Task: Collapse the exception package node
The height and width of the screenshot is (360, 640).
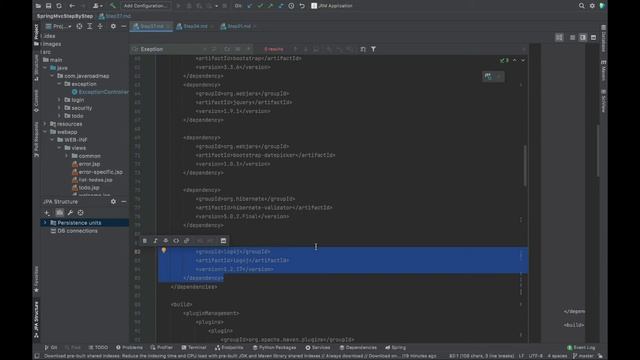Action: tap(59, 84)
